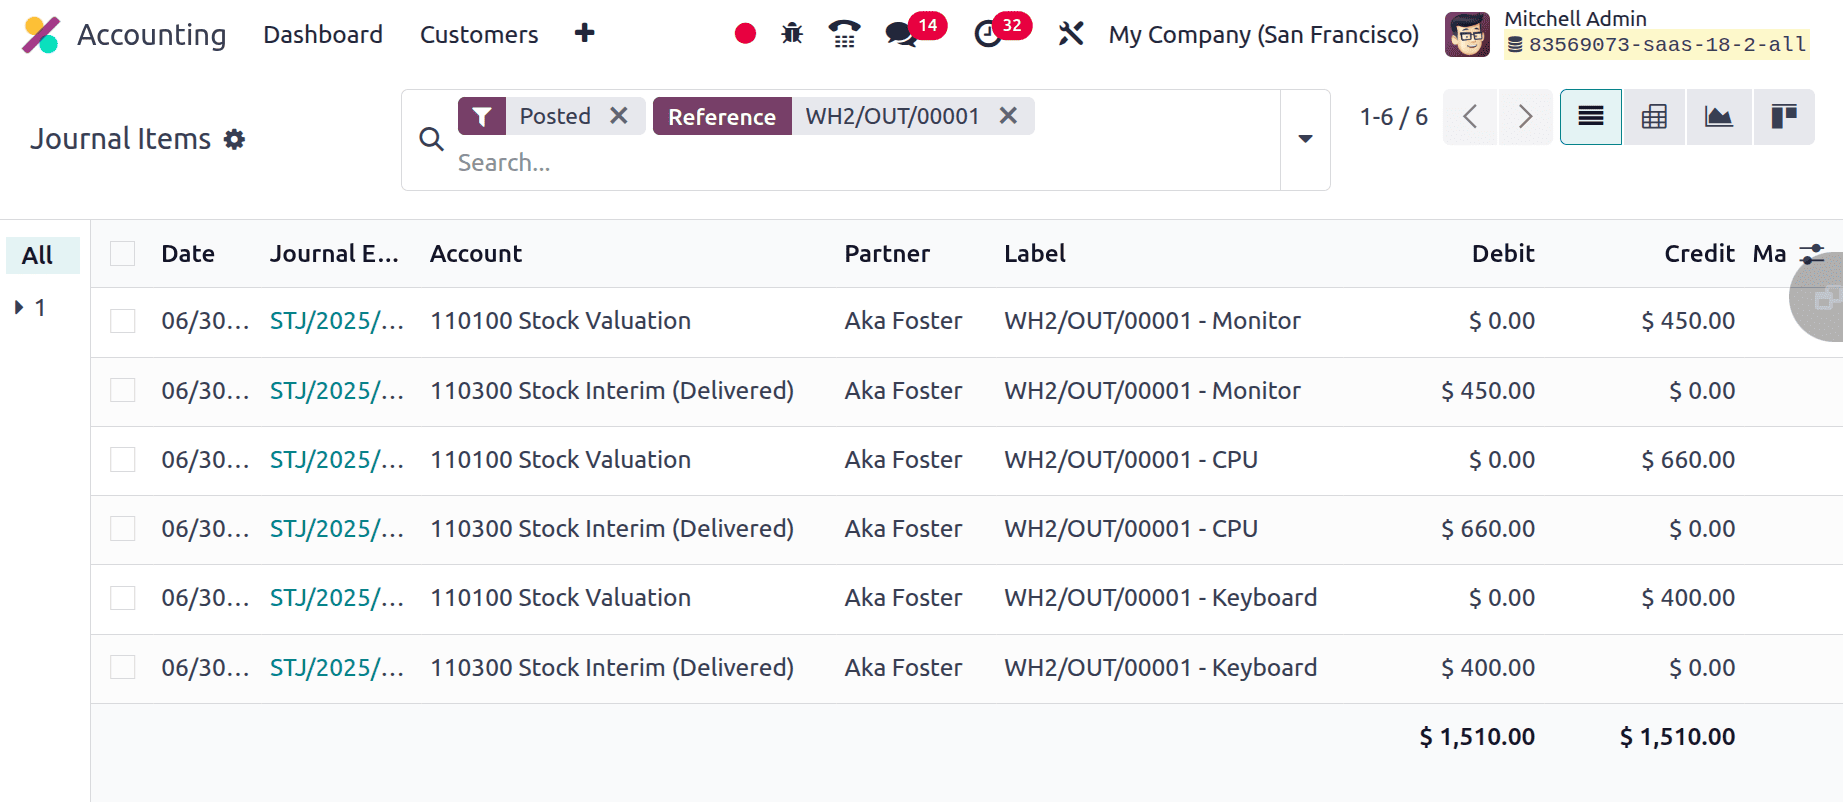The width and height of the screenshot is (1843, 802).
Task: Click the Accounting app title
Action: coord(152,35)
